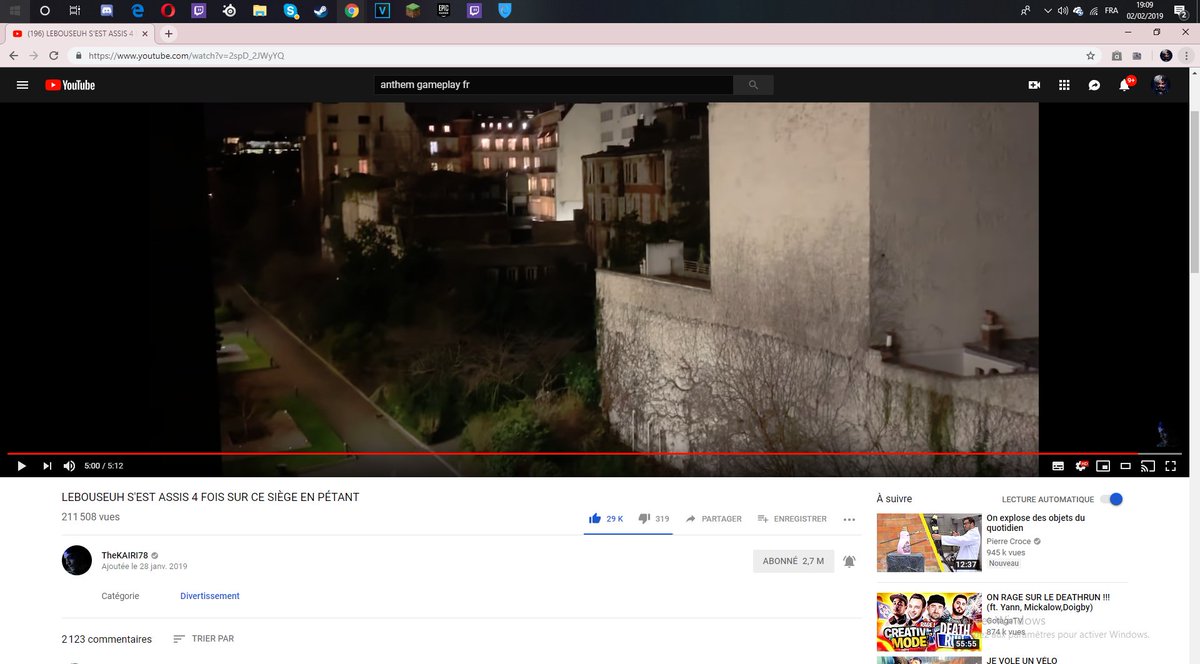Open File Explorer from the taskbar
This screenshot has width=1200, height=664.
coord(260,10)
